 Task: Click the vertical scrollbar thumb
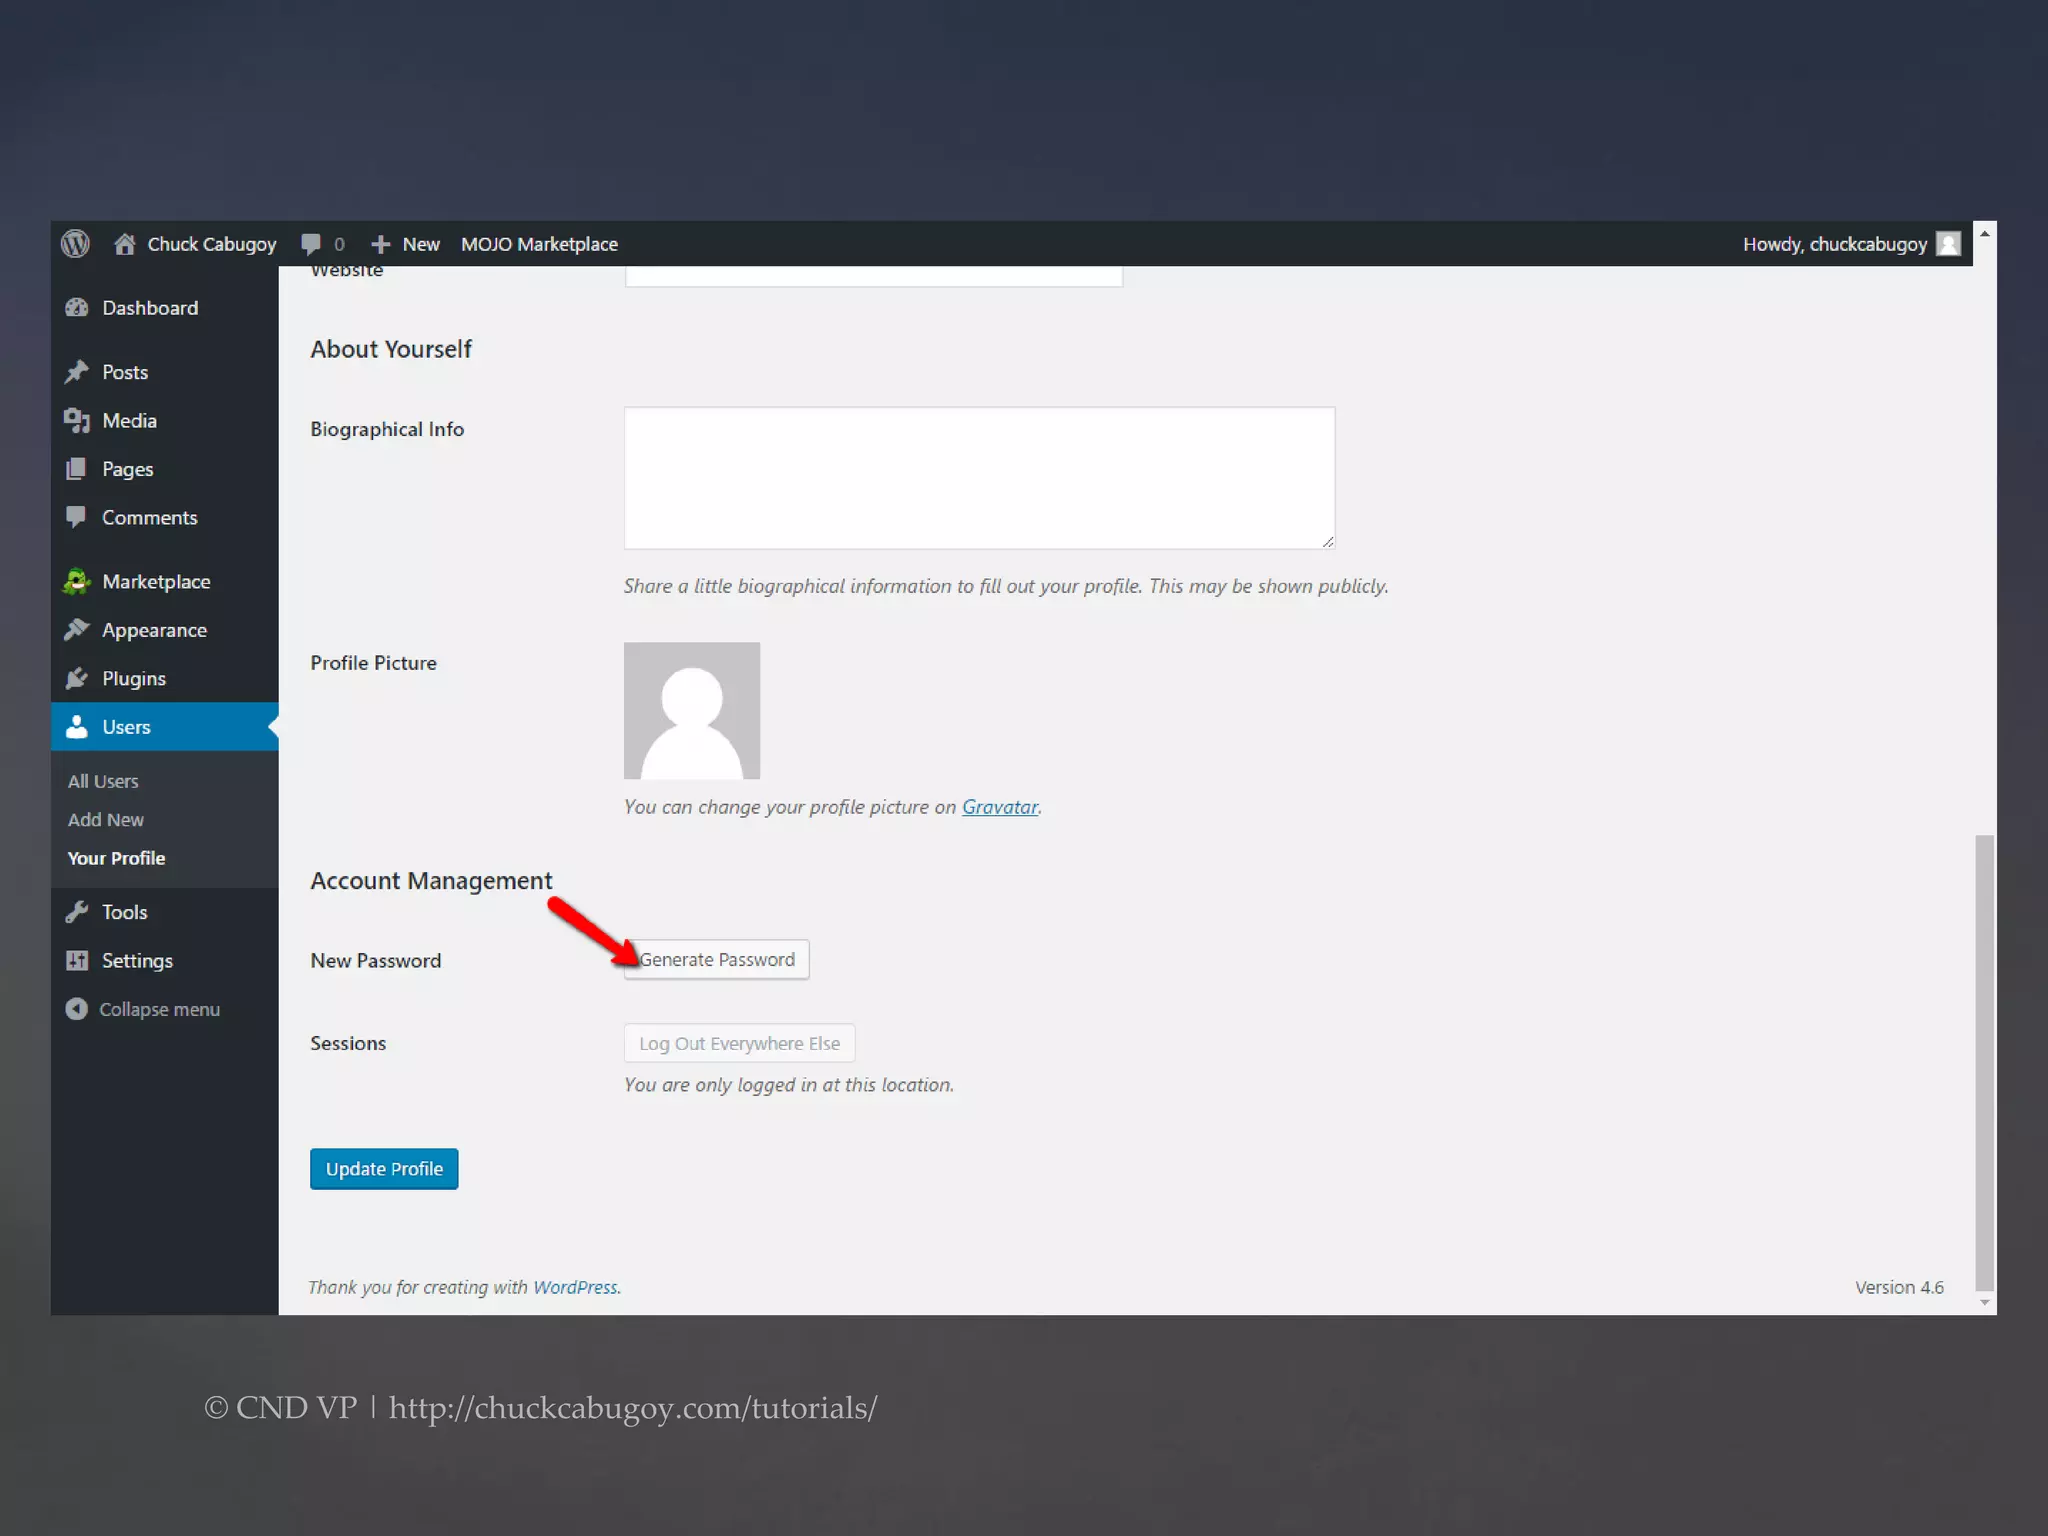(1985, 1062)
